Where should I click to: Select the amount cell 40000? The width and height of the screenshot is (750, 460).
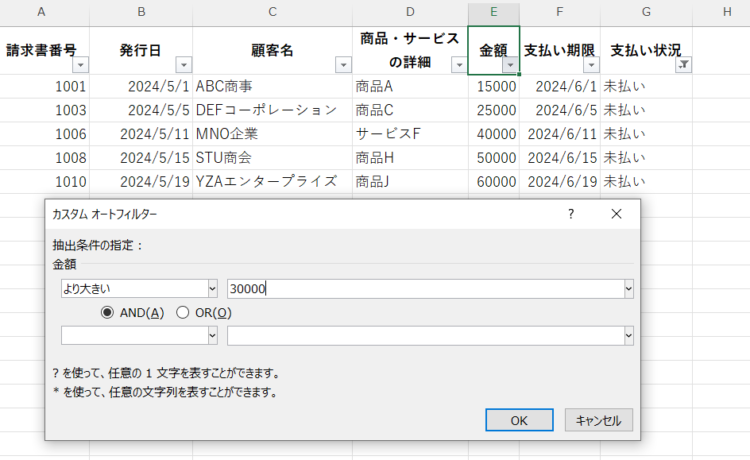[494, 134]
